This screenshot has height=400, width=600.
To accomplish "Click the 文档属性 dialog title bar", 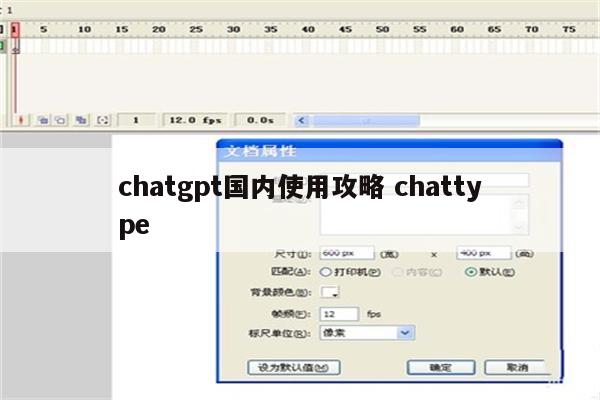I will [389, 151].
